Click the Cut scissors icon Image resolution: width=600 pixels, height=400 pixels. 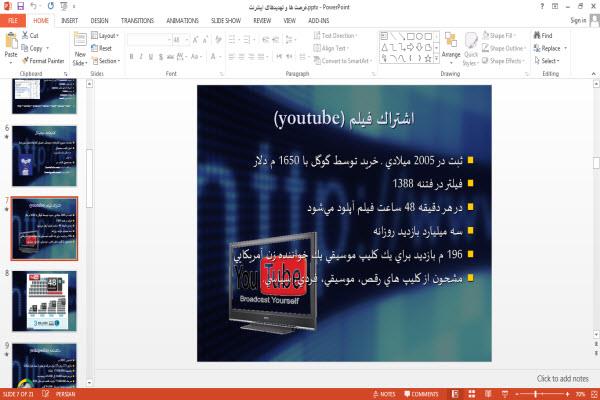(x=25, y=35)
